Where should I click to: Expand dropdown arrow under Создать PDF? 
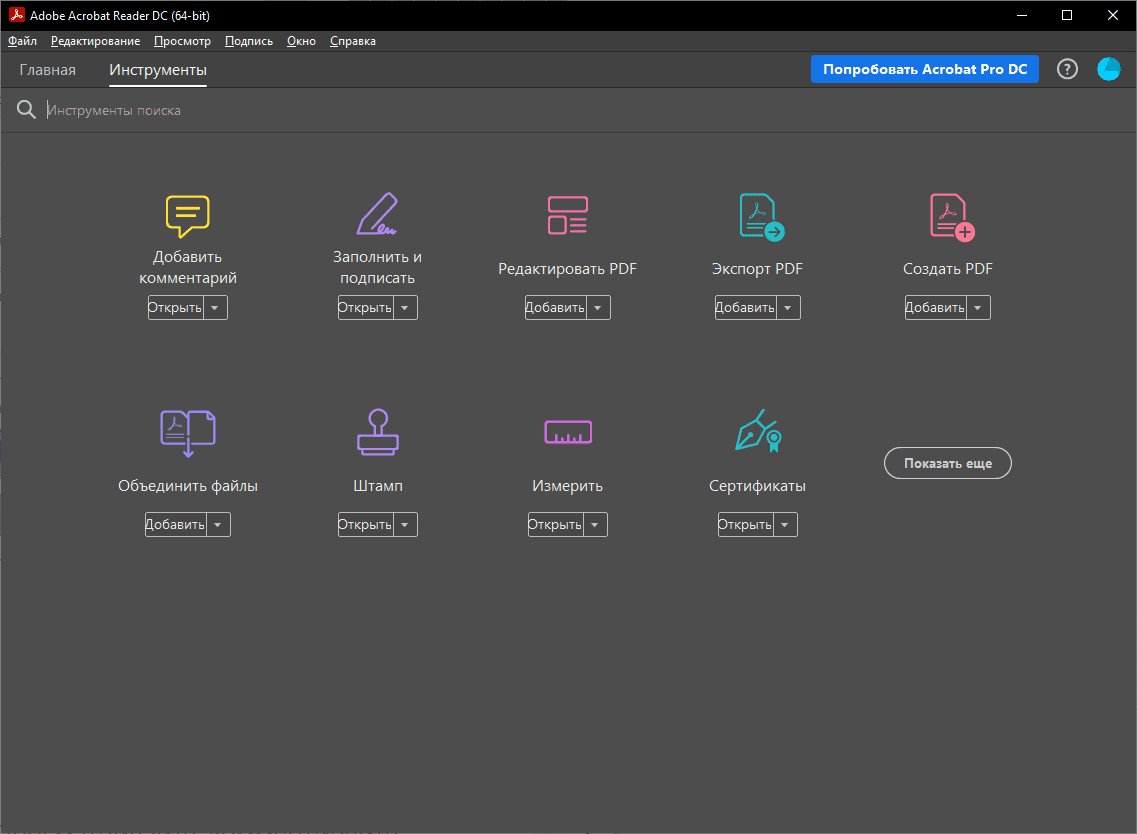tap(977, 307)
